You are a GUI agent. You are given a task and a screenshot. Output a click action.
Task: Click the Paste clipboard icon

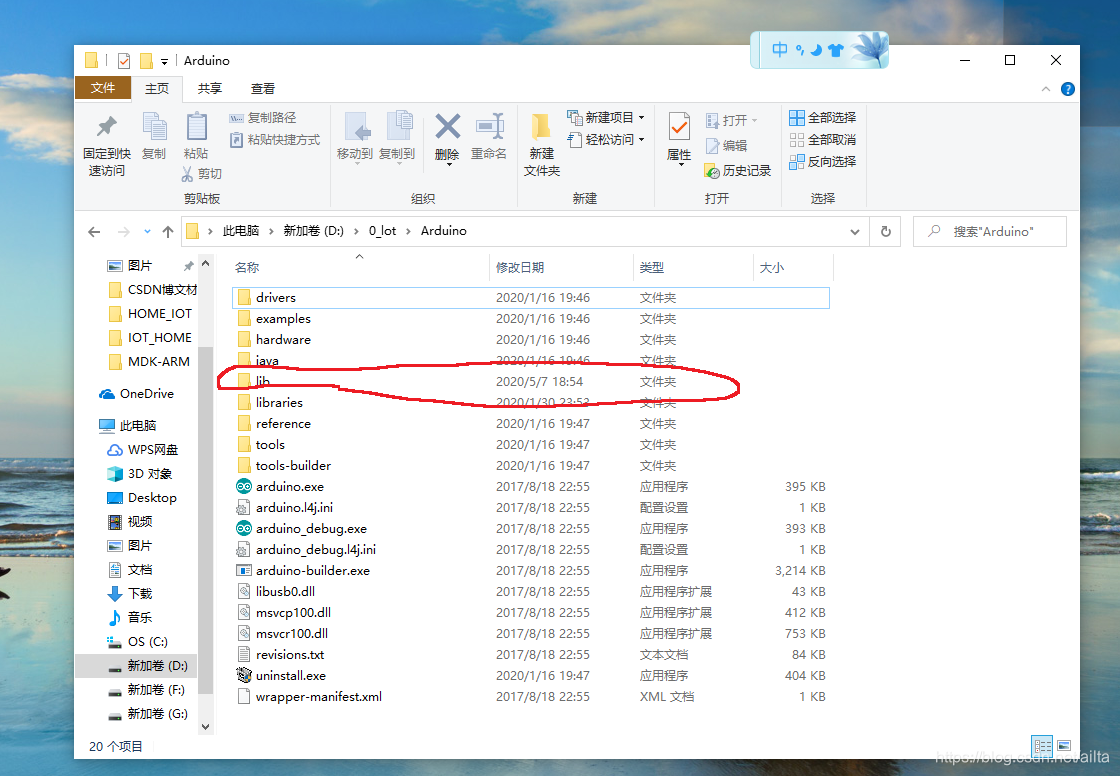pos(196,126)
